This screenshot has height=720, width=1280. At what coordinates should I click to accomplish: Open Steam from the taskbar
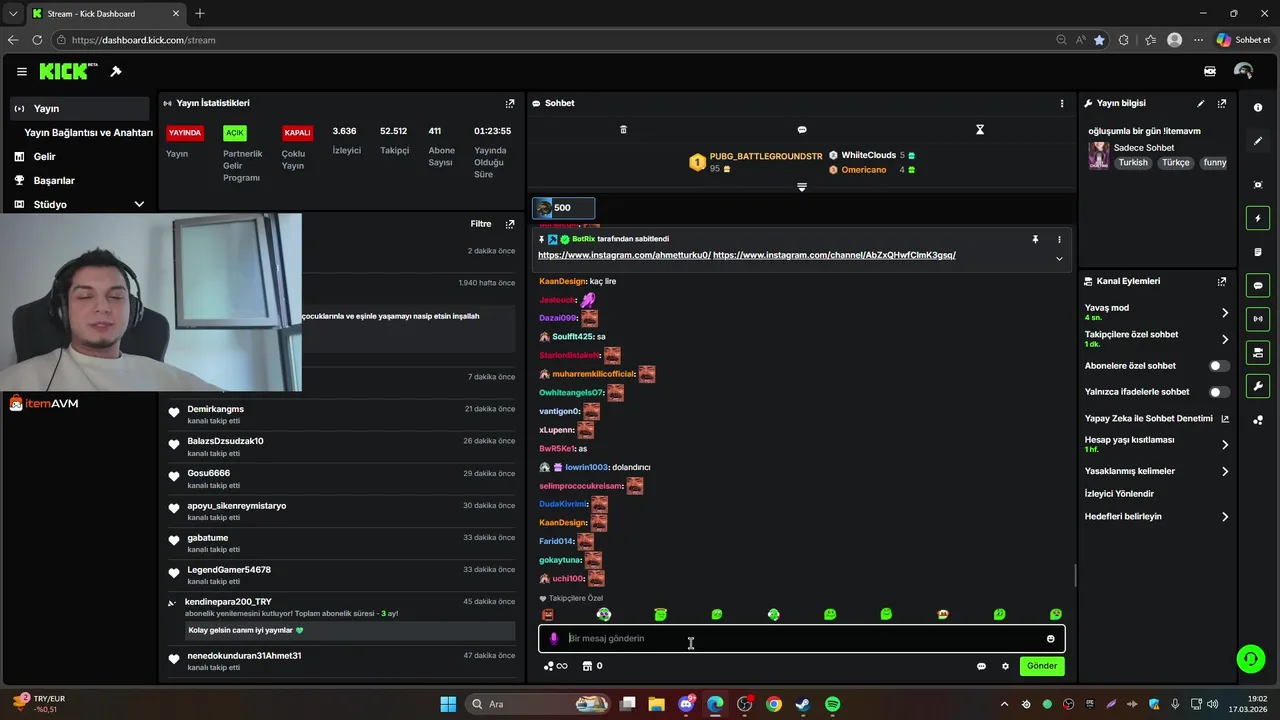point(803,704)
